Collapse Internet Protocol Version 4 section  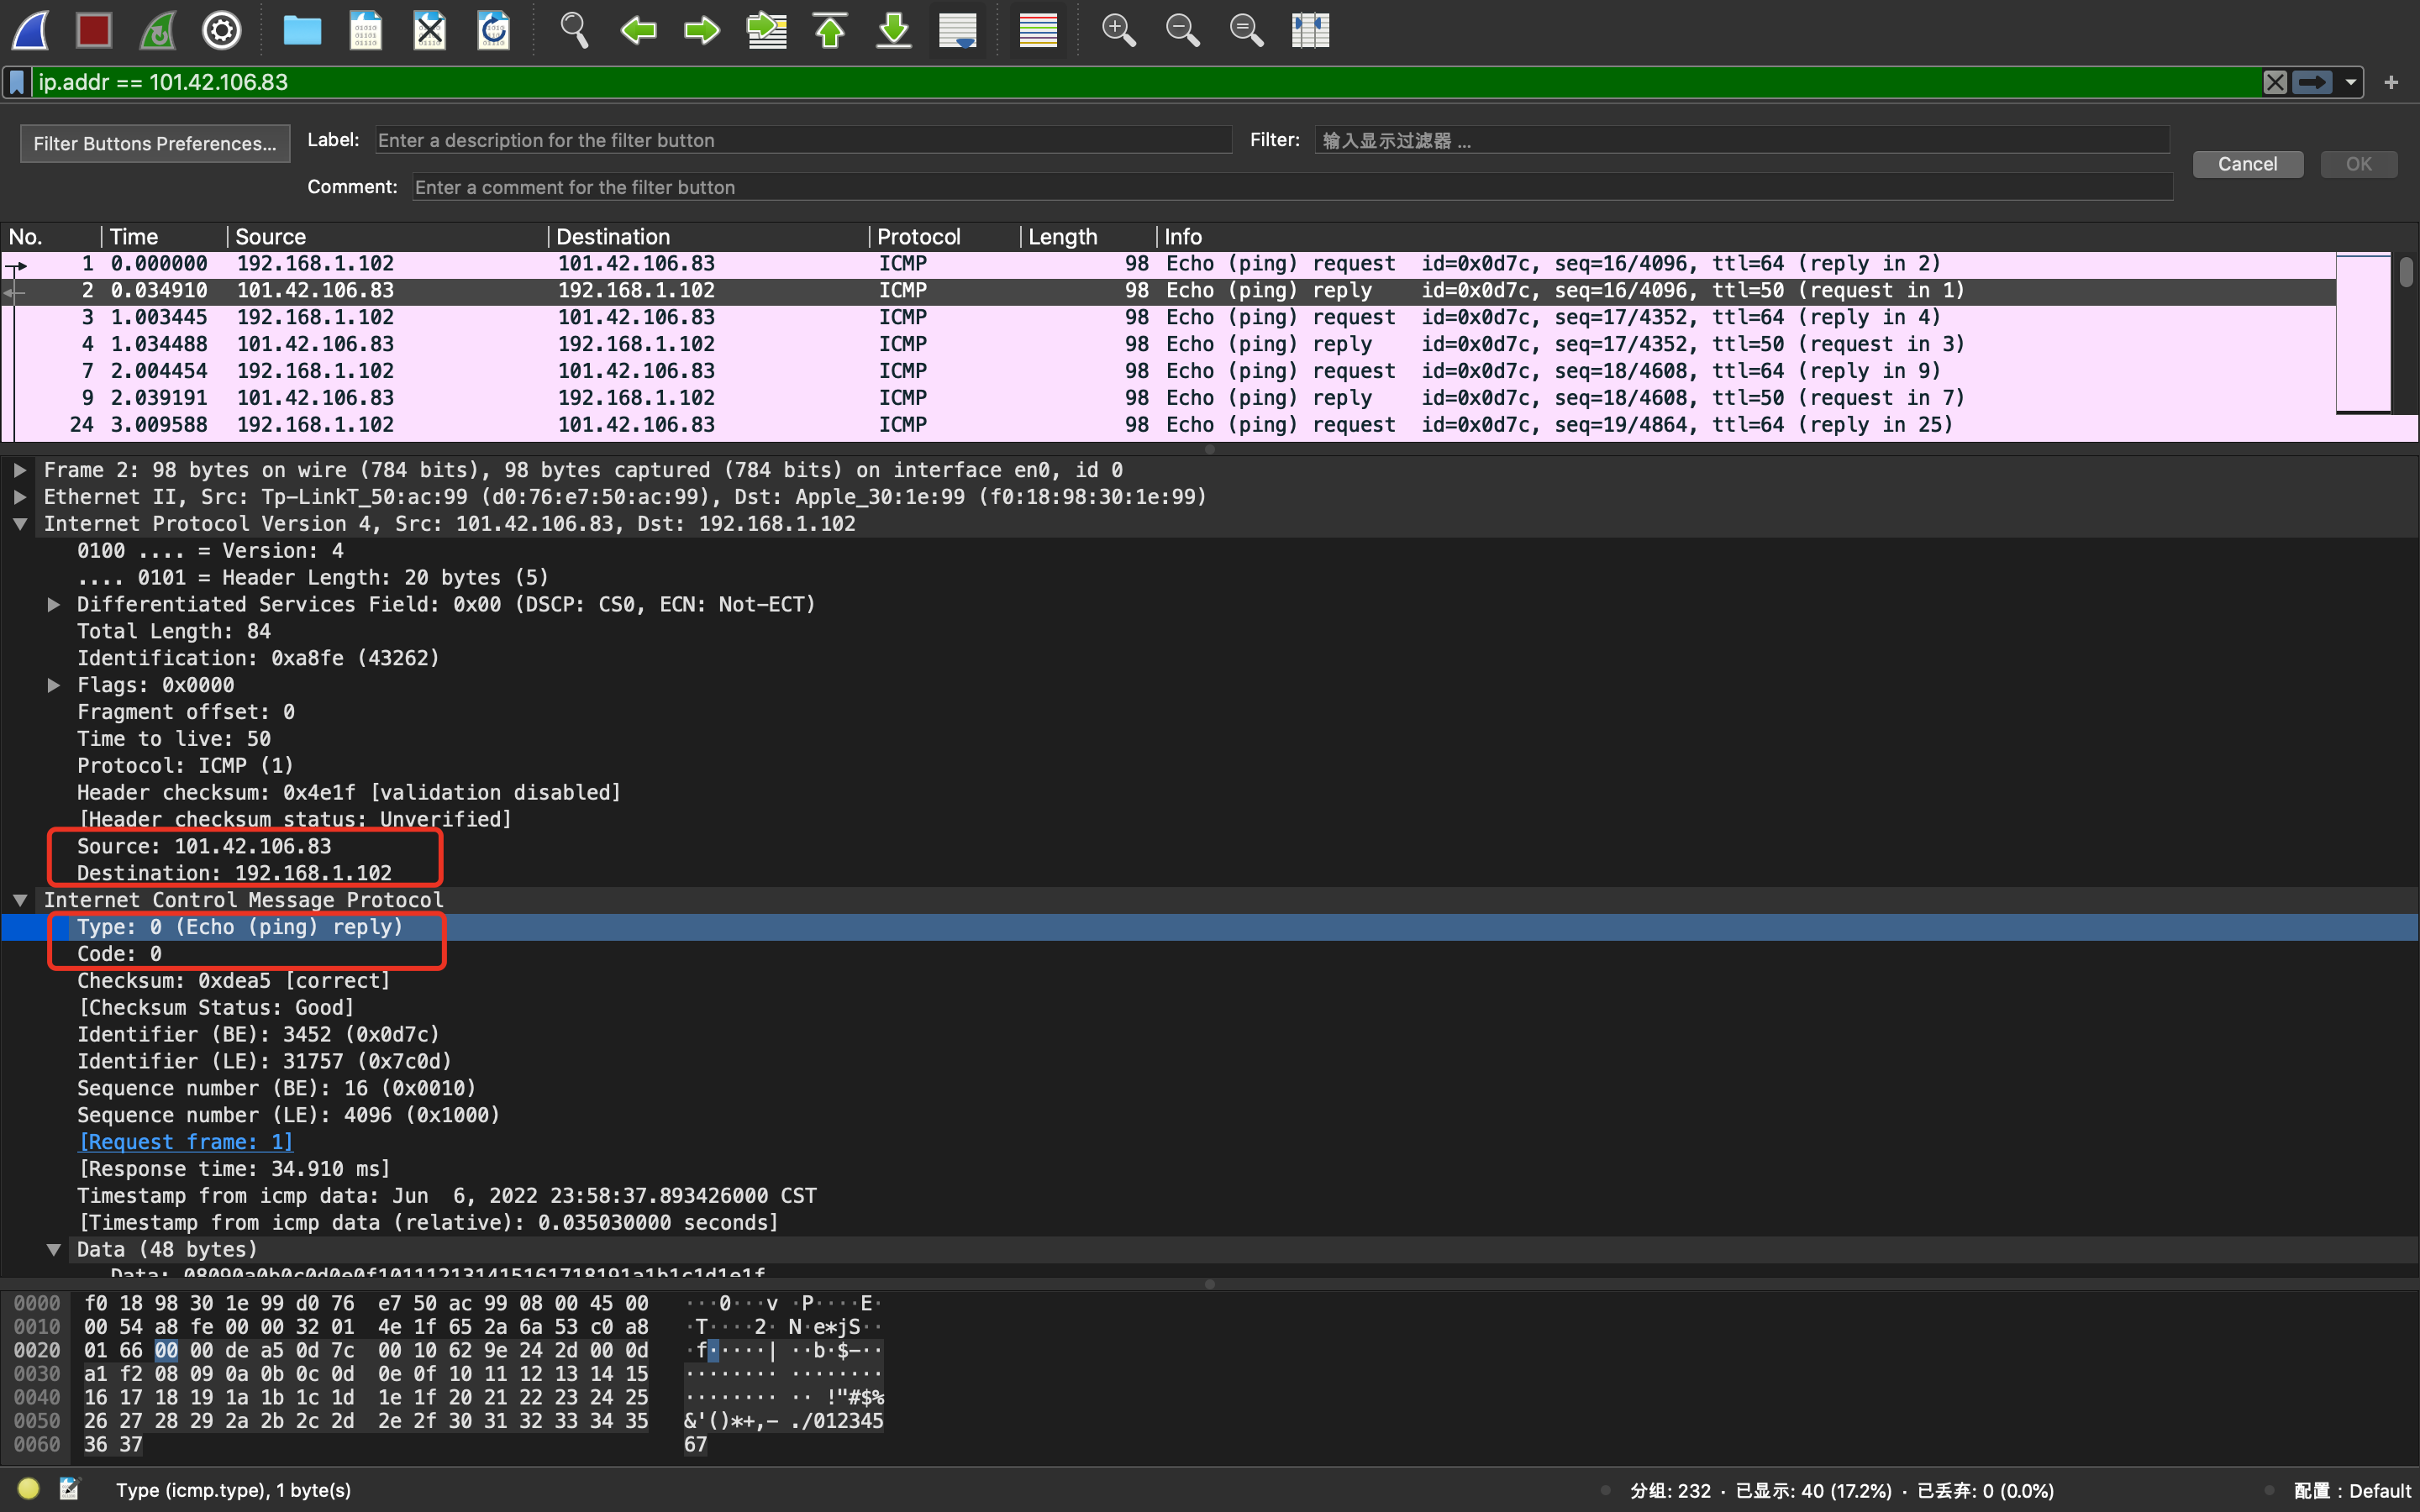20,524
